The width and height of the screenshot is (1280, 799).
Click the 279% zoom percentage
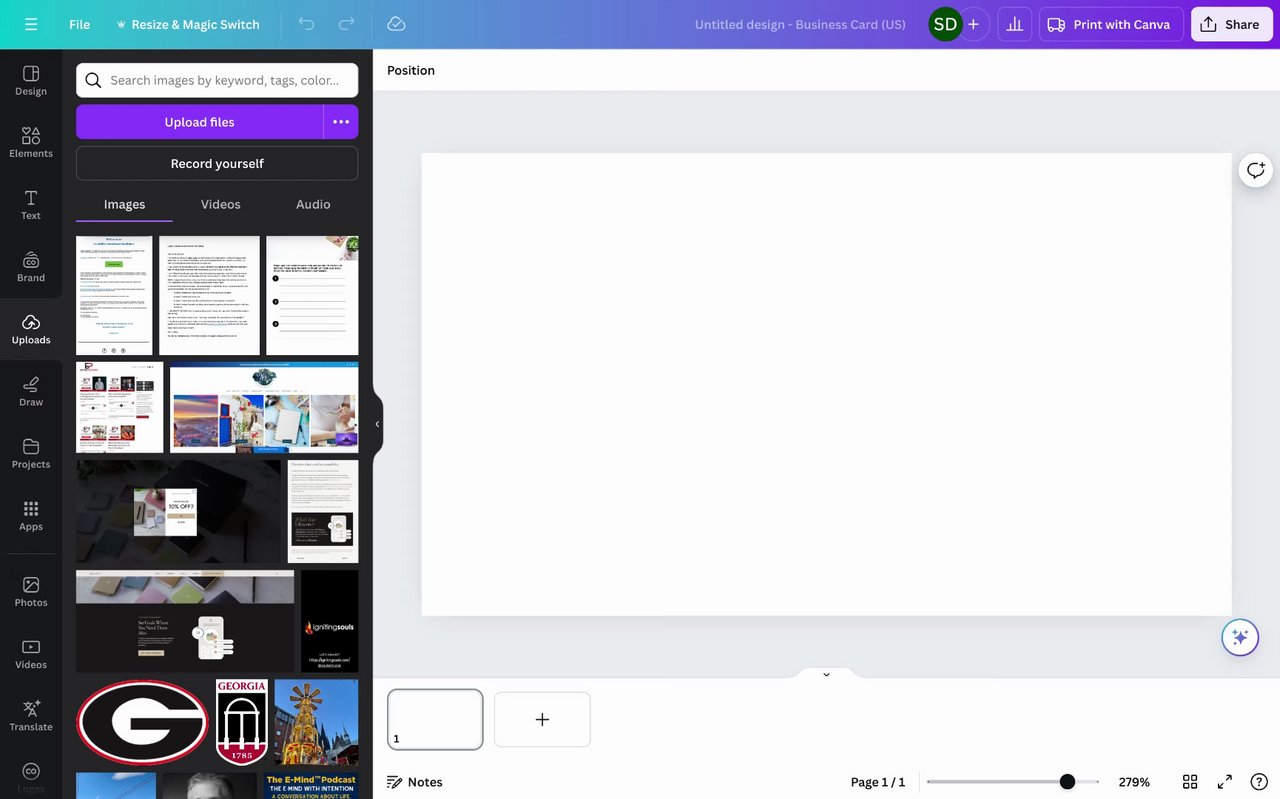(x=1134, y=782)
